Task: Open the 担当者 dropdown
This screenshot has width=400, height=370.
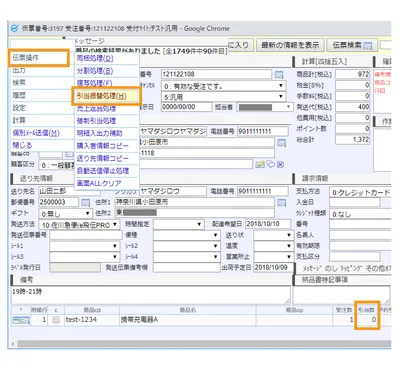Action: pos(264,107)
